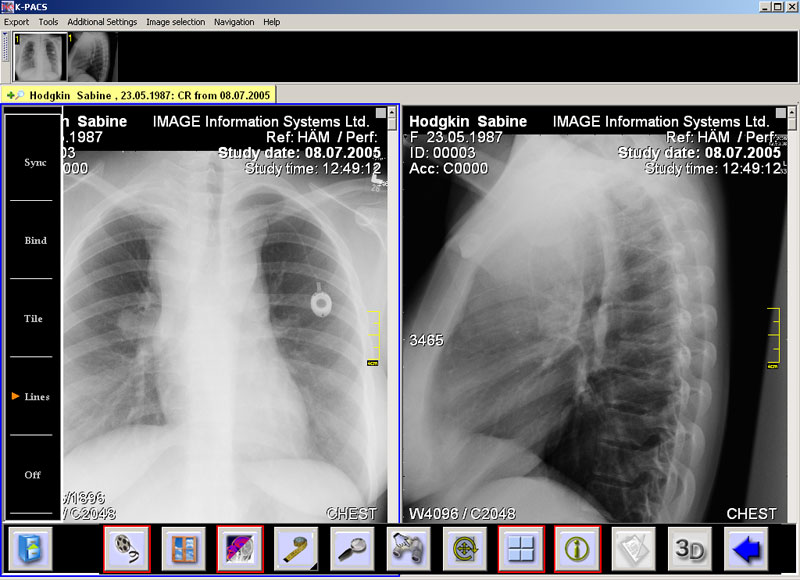800x580 pixels.
Task: Click the film reel cine icon
Action: click(127, 549)
